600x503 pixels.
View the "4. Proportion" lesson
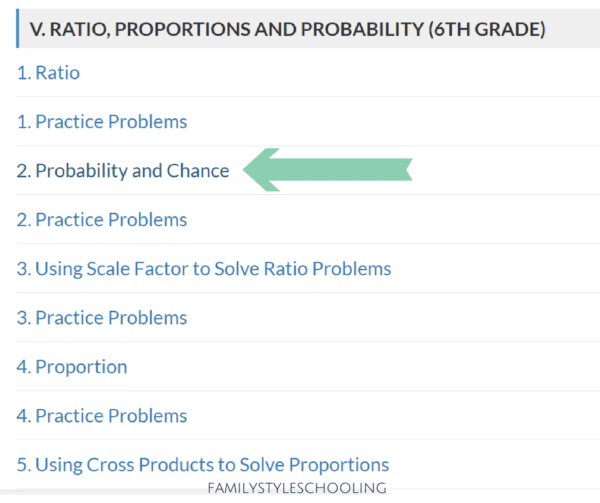pos(71,367)
